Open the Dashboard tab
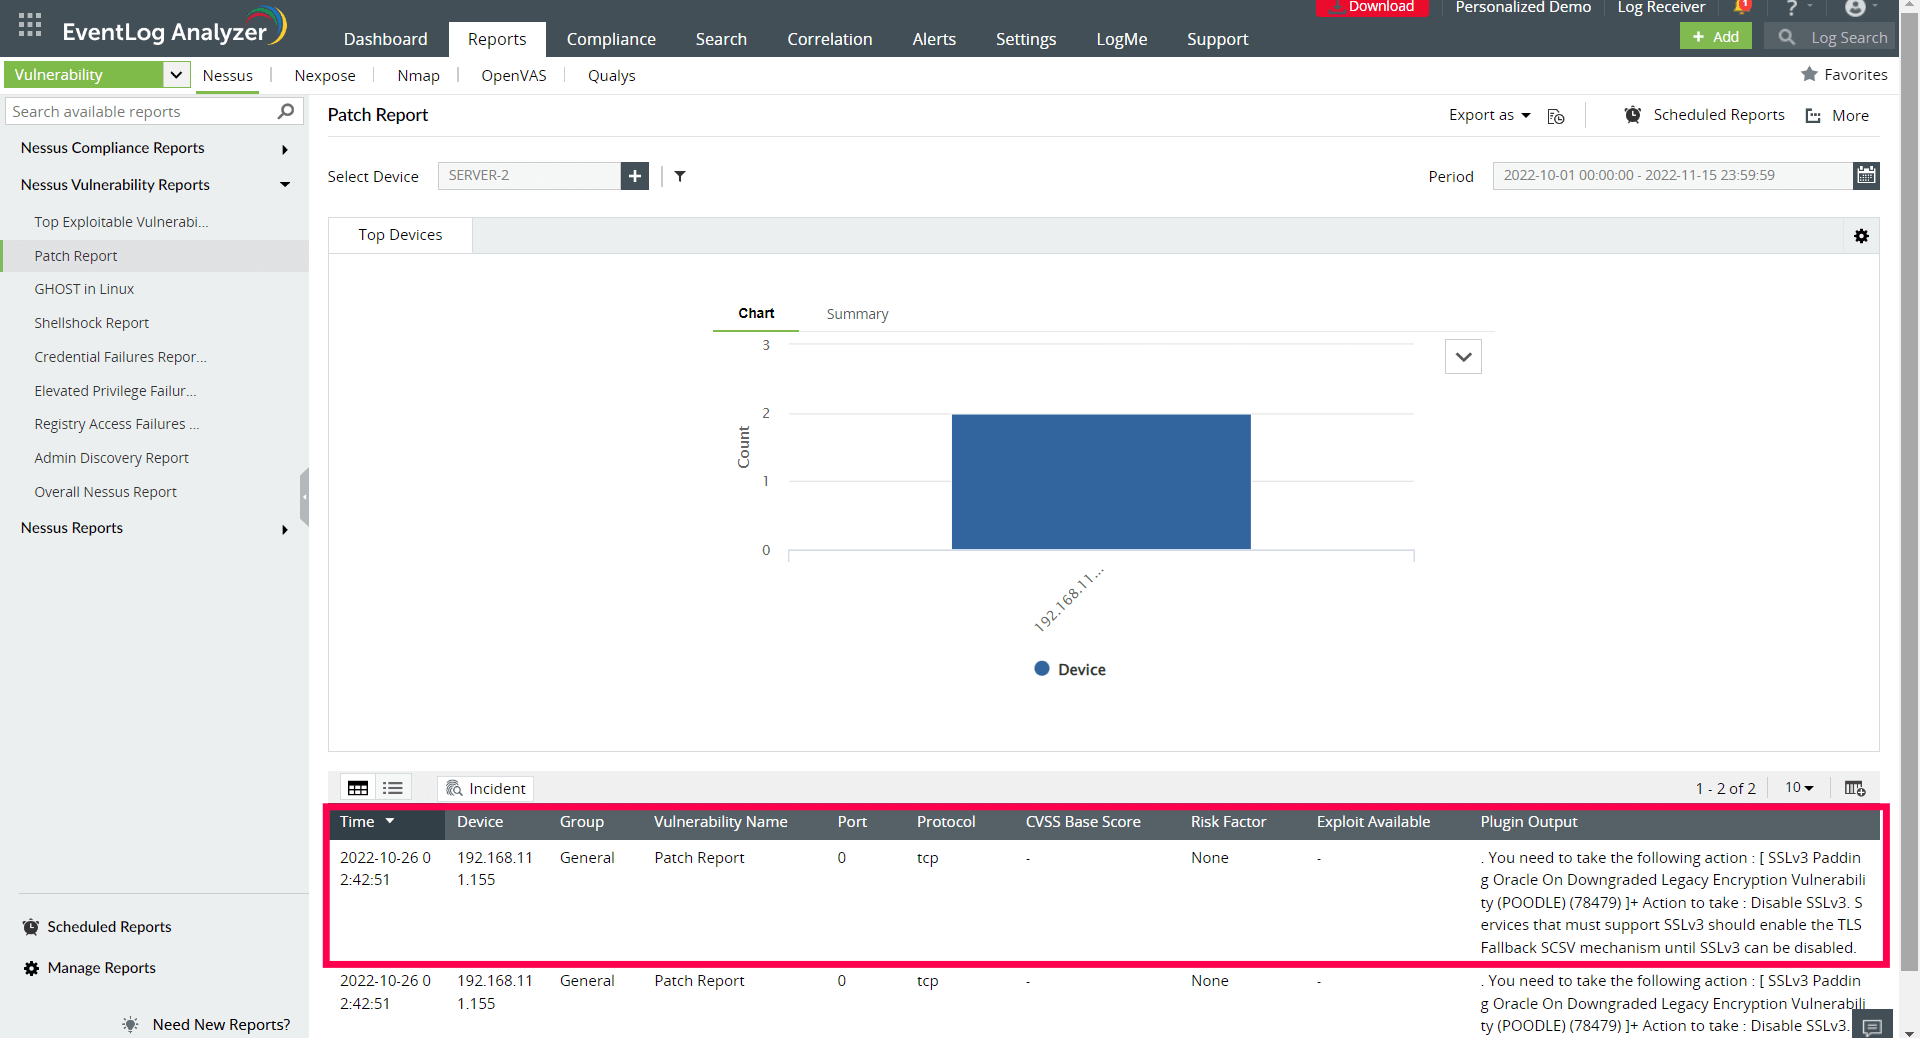The image size is (1920, 1038). click(x=385, y=39)
